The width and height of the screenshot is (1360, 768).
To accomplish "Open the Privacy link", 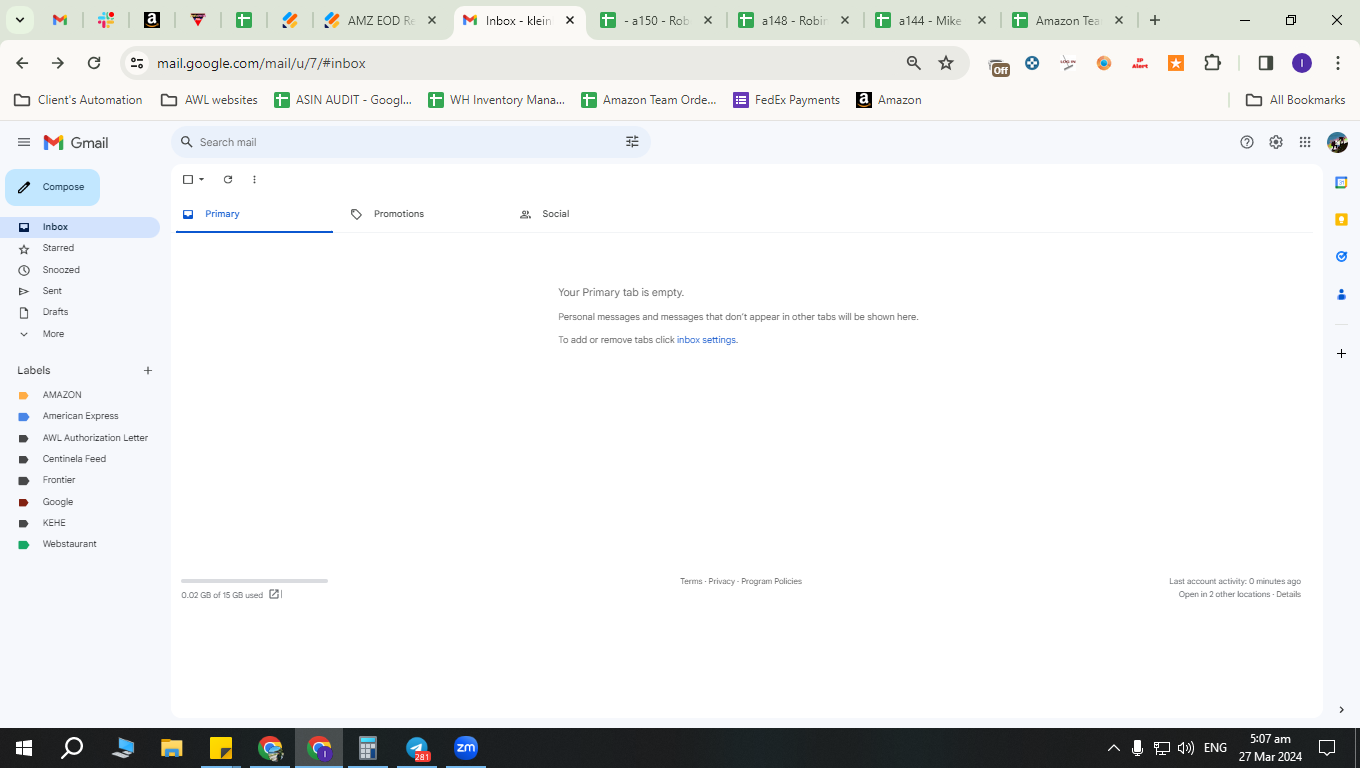I will (721, 581).
